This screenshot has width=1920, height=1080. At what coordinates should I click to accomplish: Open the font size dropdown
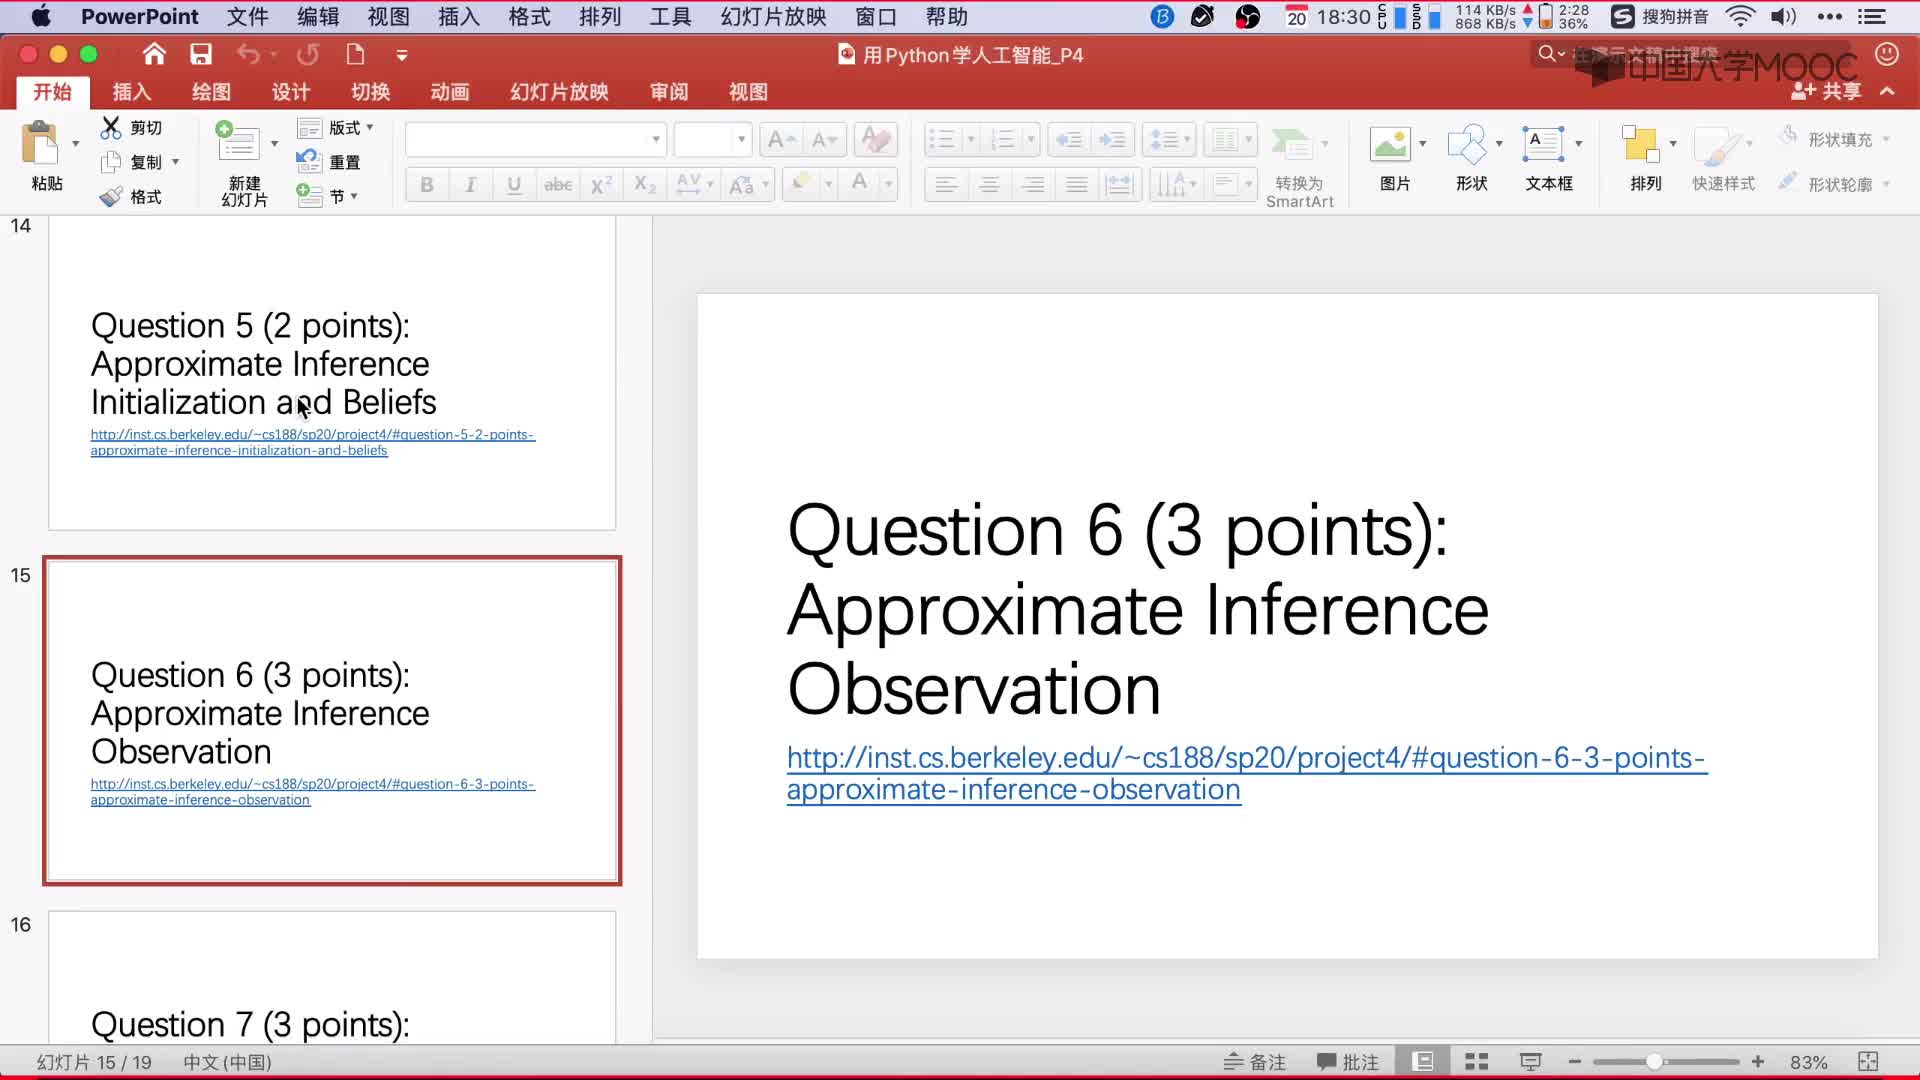741,140
